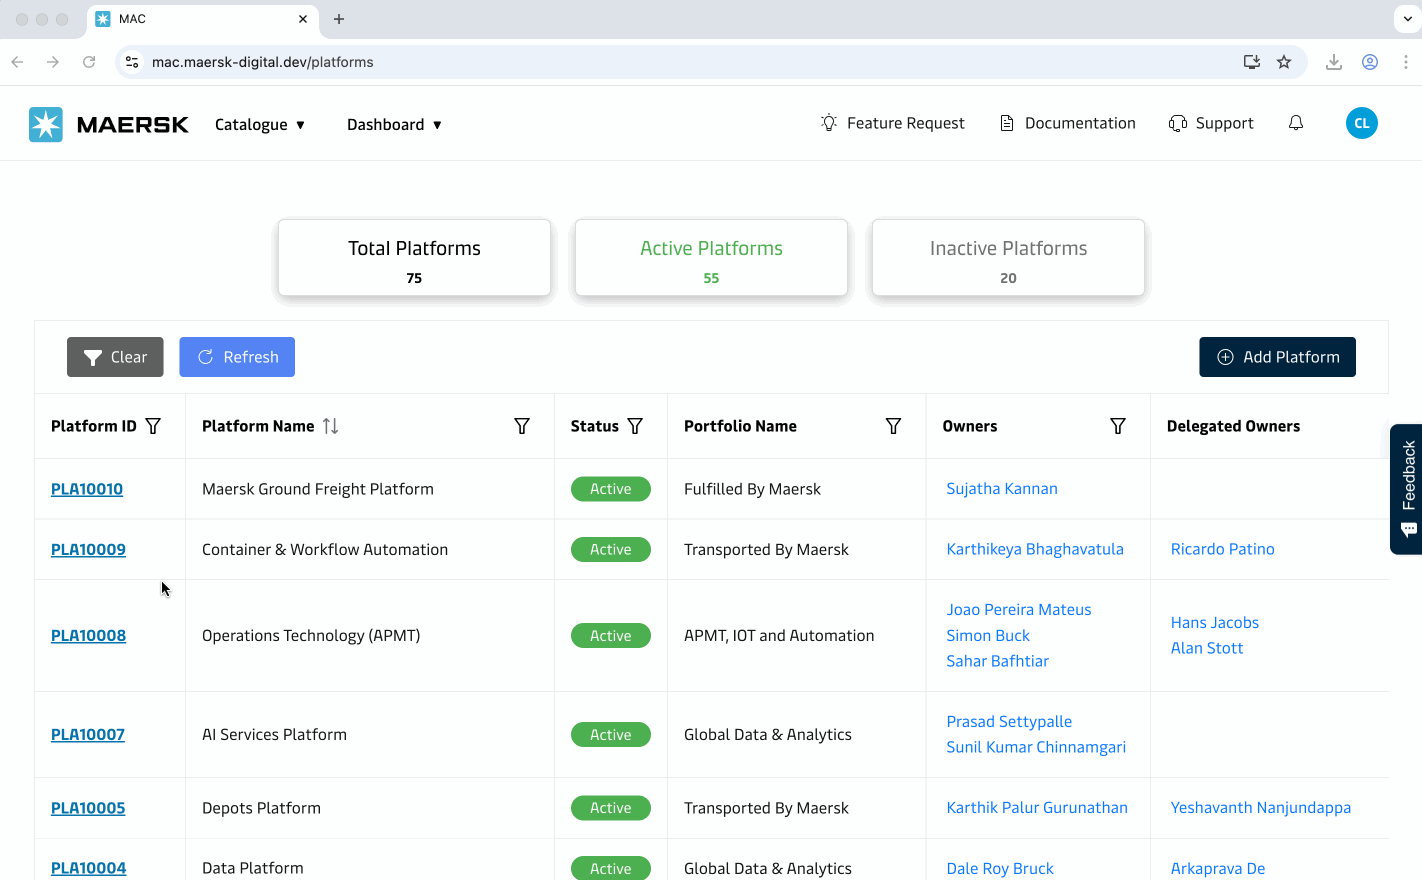
Task: Open delegated owner Yeshavanth Nanjundappa
Action: 1261,807
